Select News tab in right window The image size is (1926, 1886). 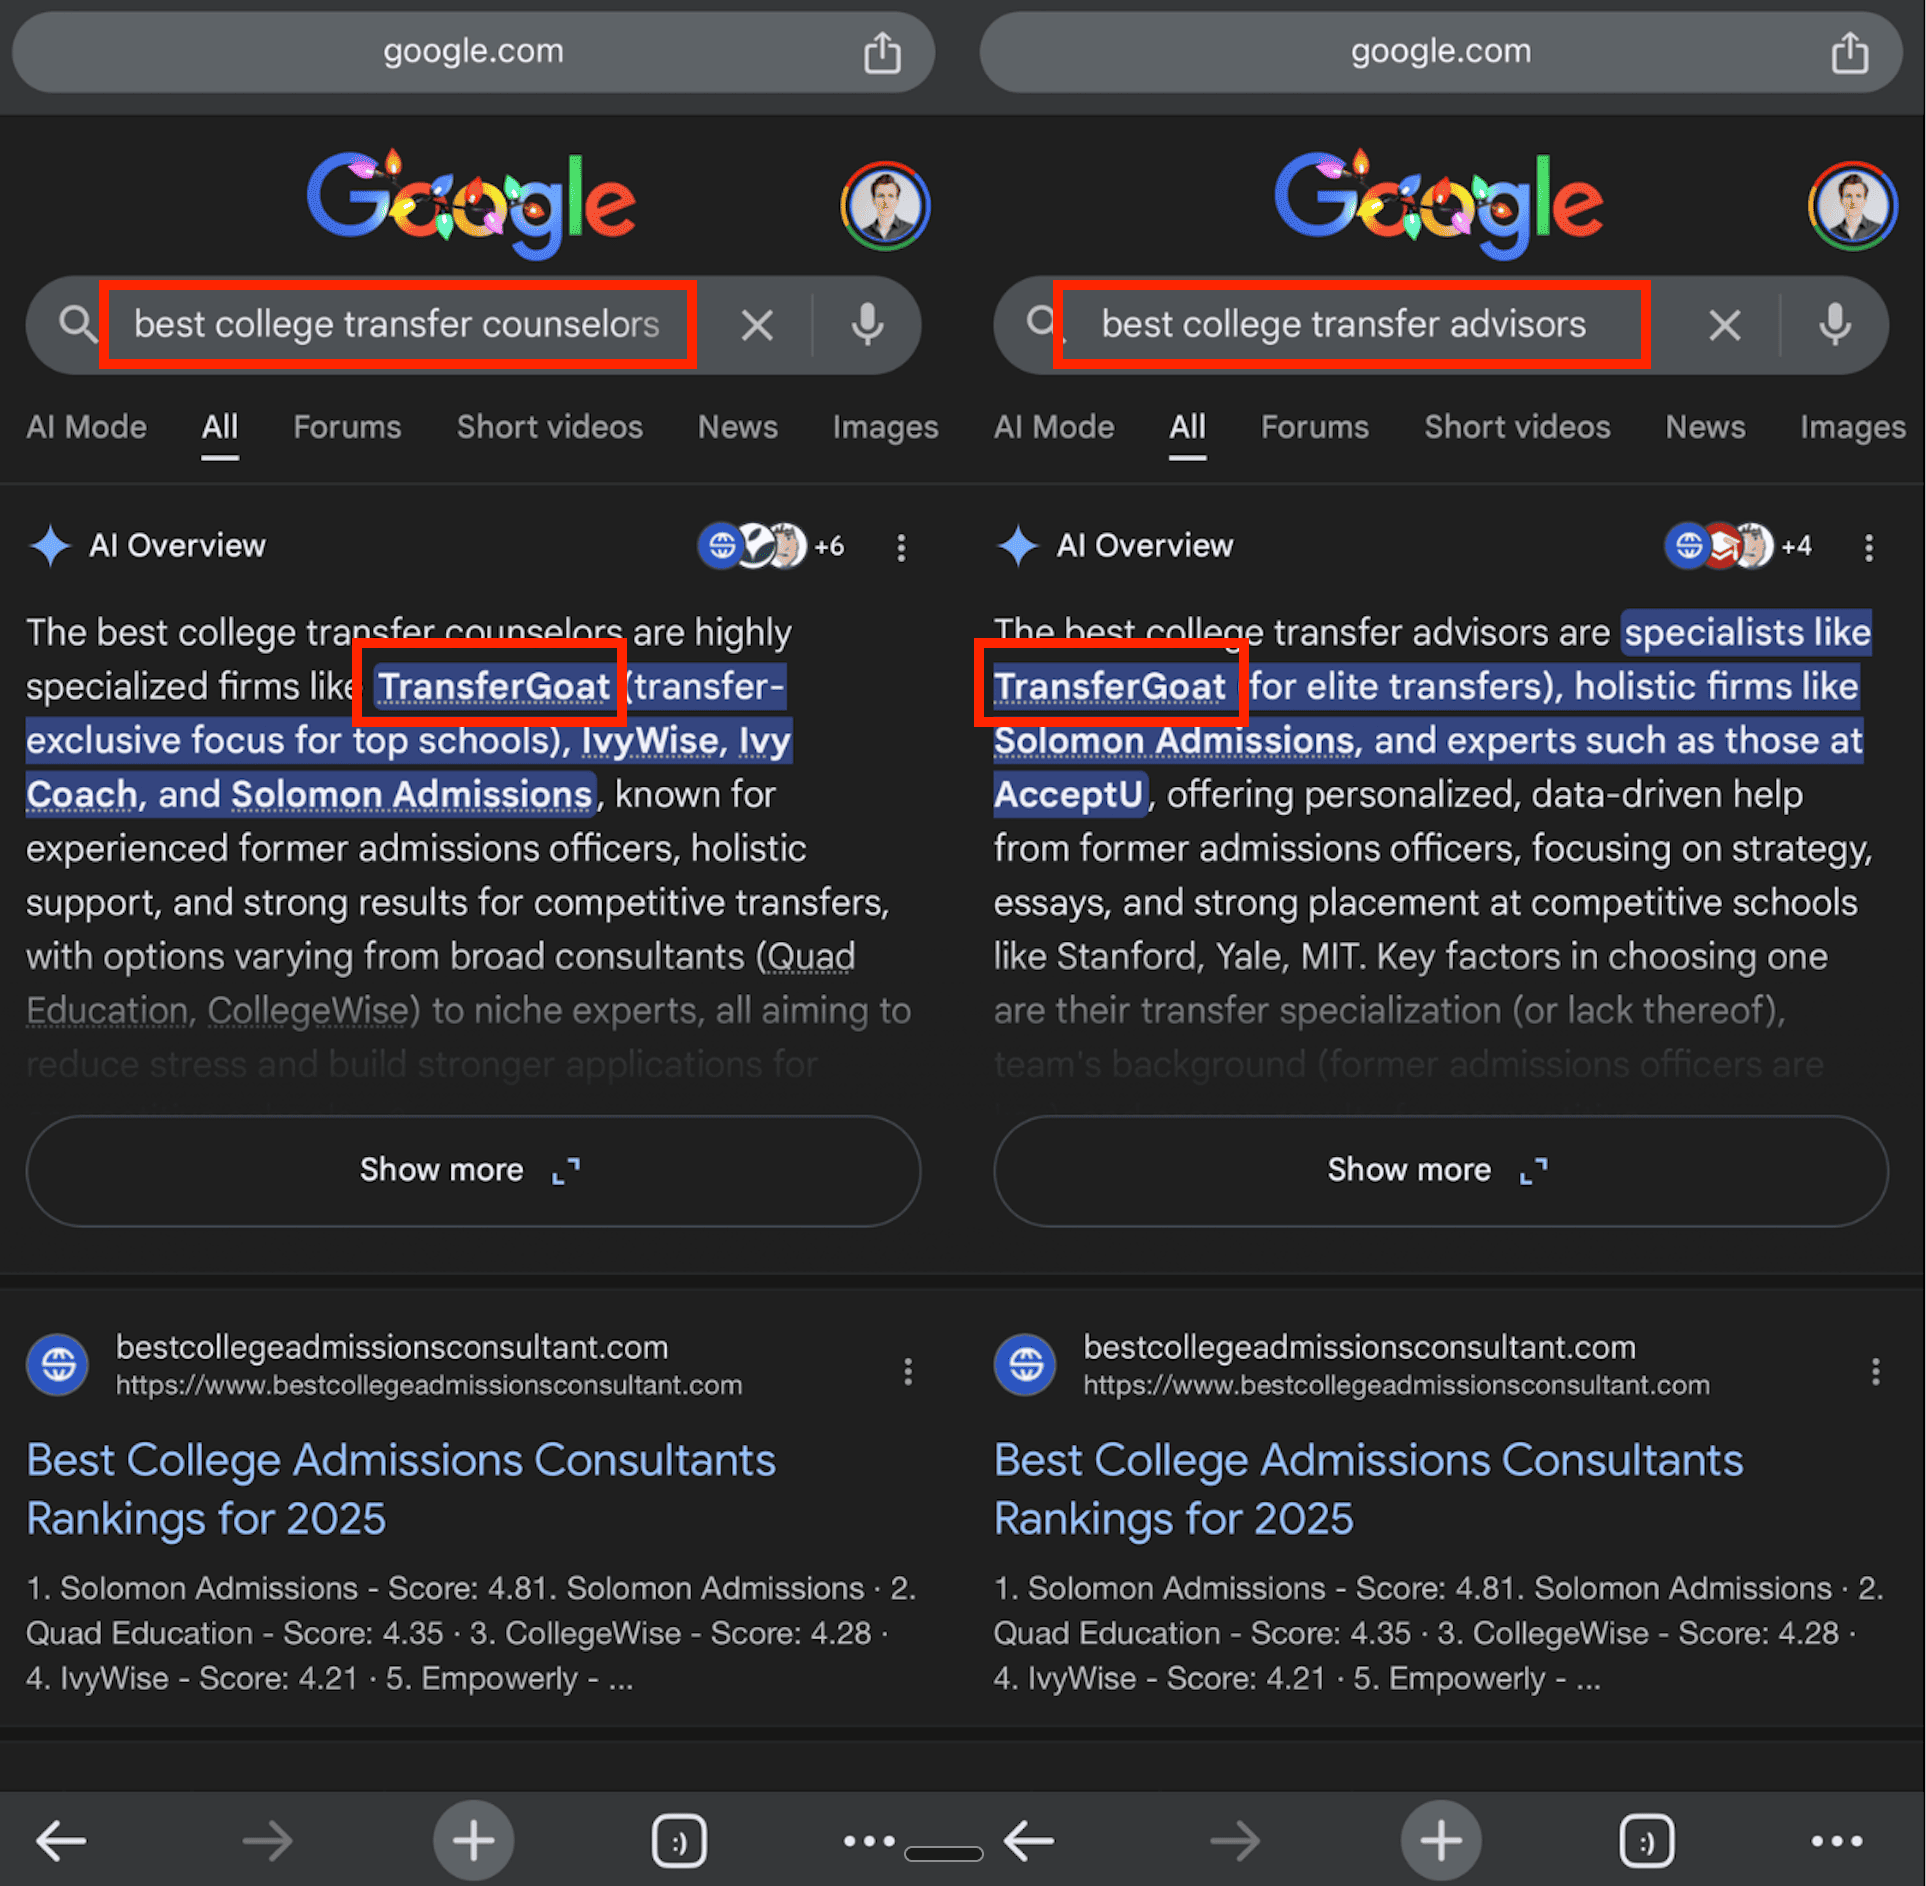(x=1706, y=427)
